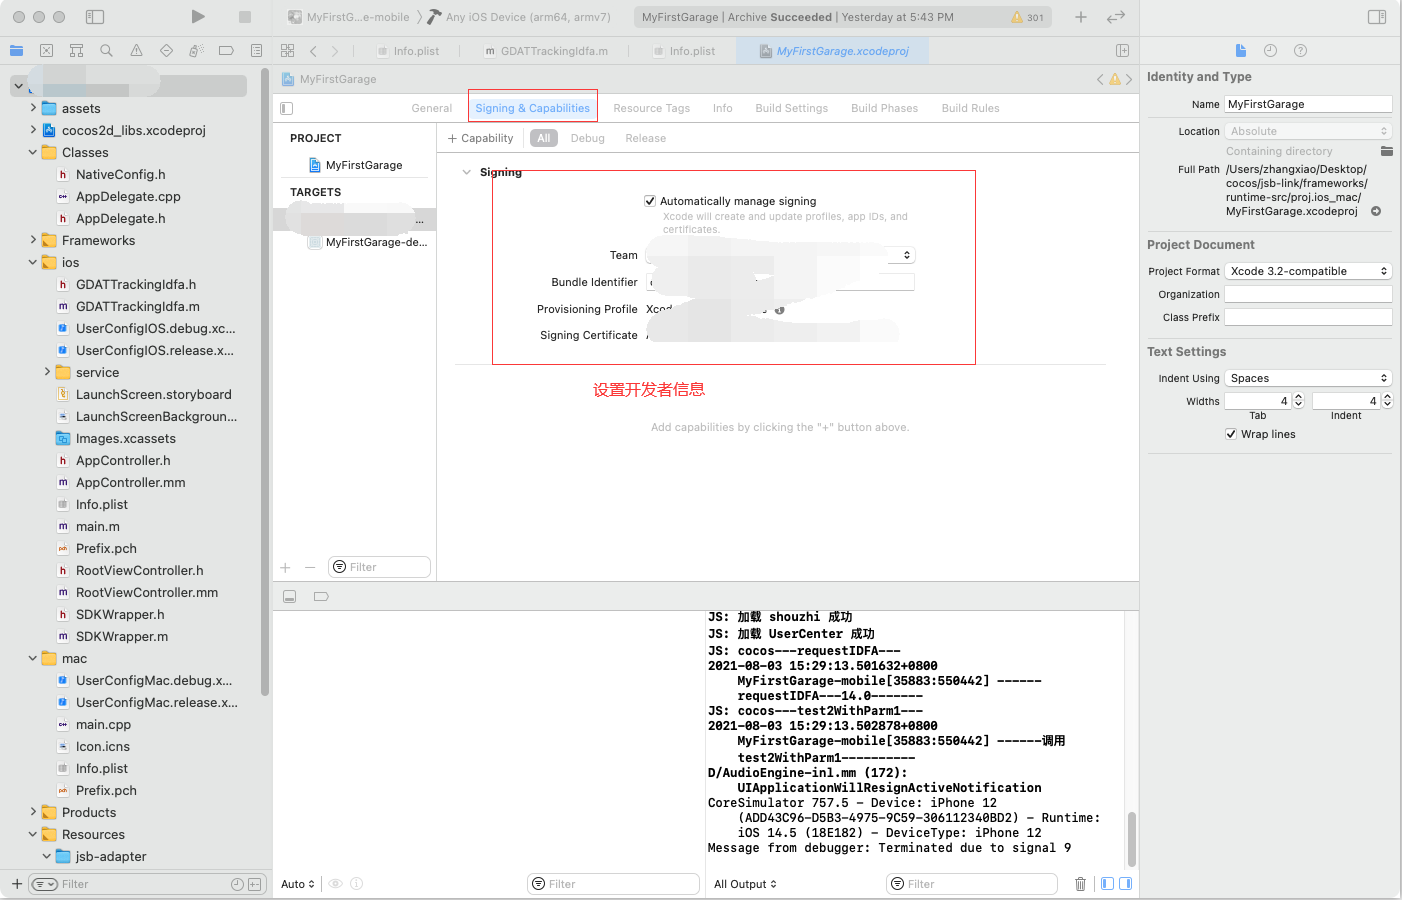This screenshot has width=1402, height=900.
Task: Click the Organization input field
Action: 1308,294
